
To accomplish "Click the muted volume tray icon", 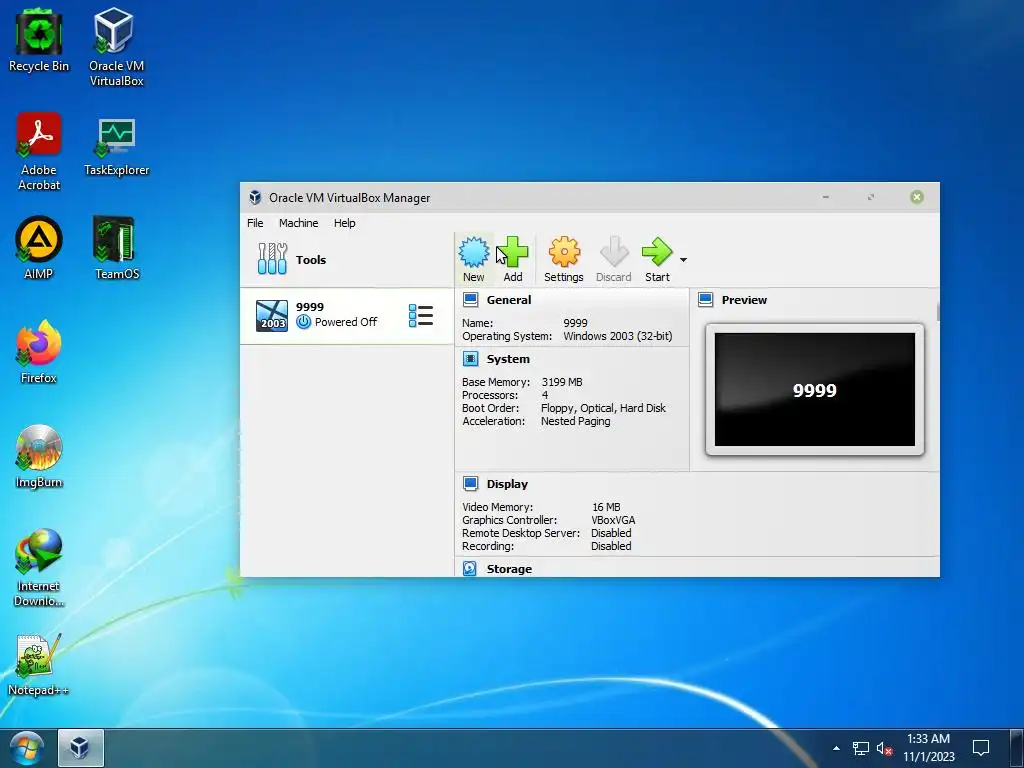I will [884, 748].
